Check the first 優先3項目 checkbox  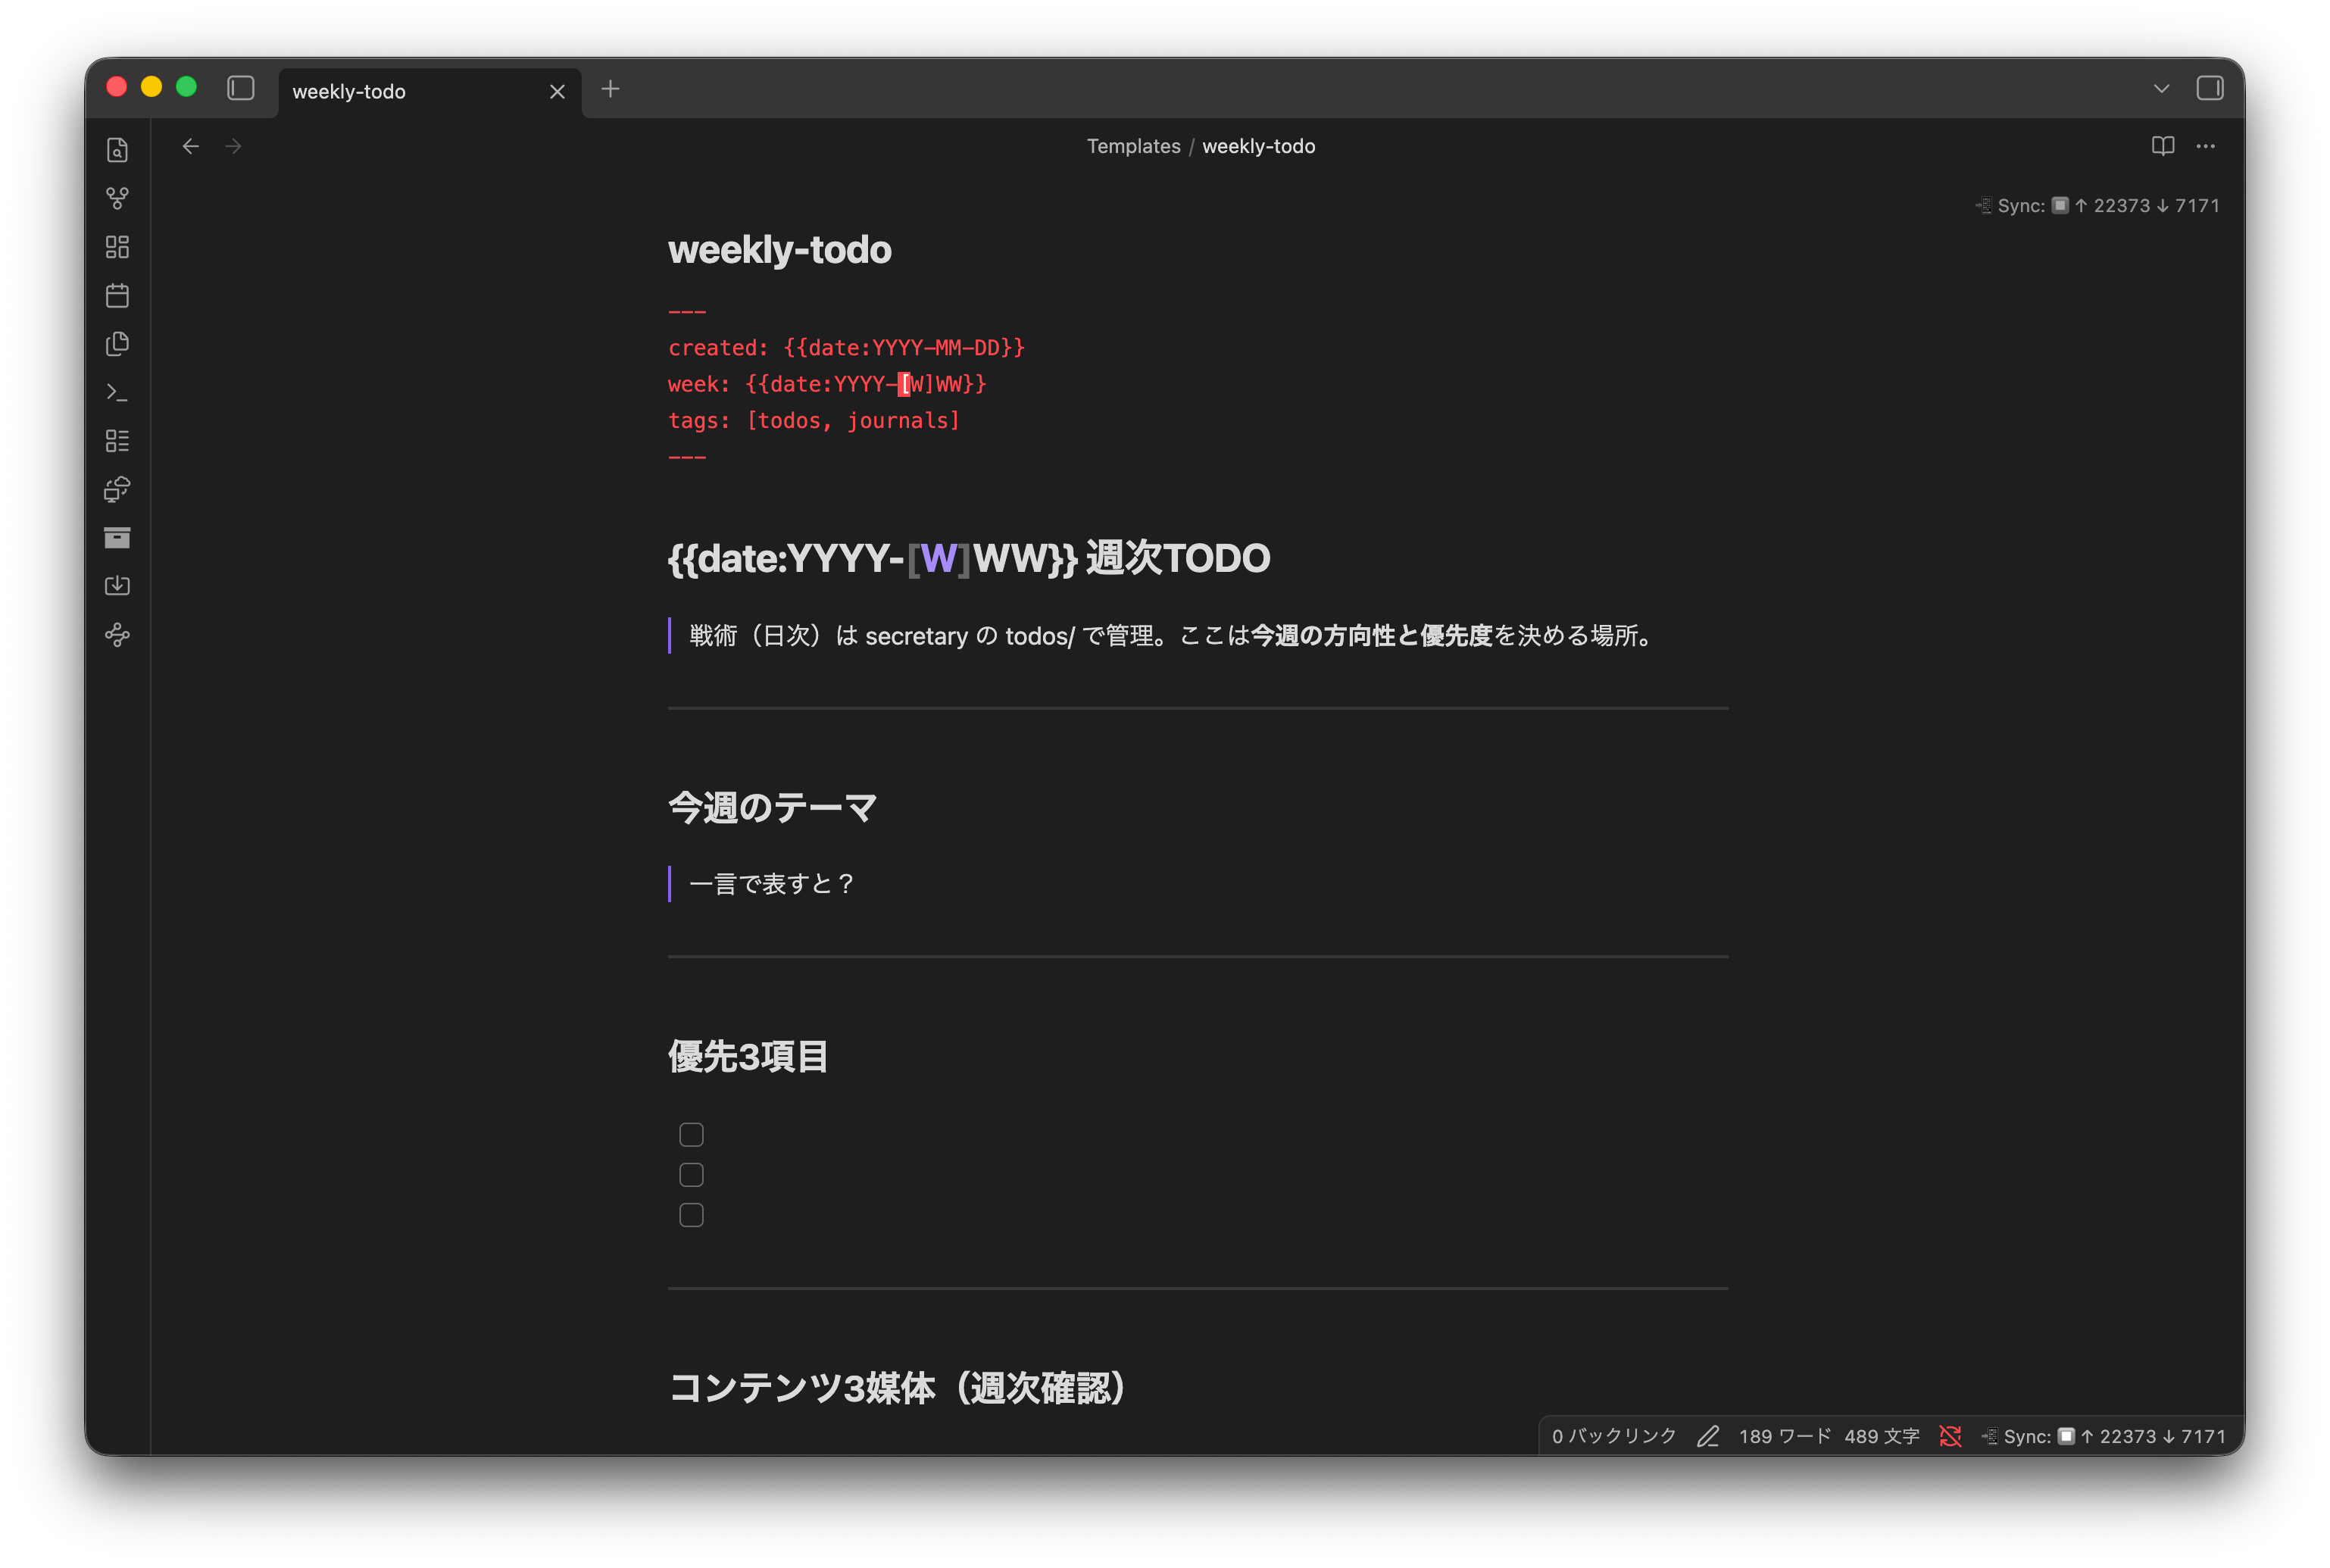coord(691,1134)
